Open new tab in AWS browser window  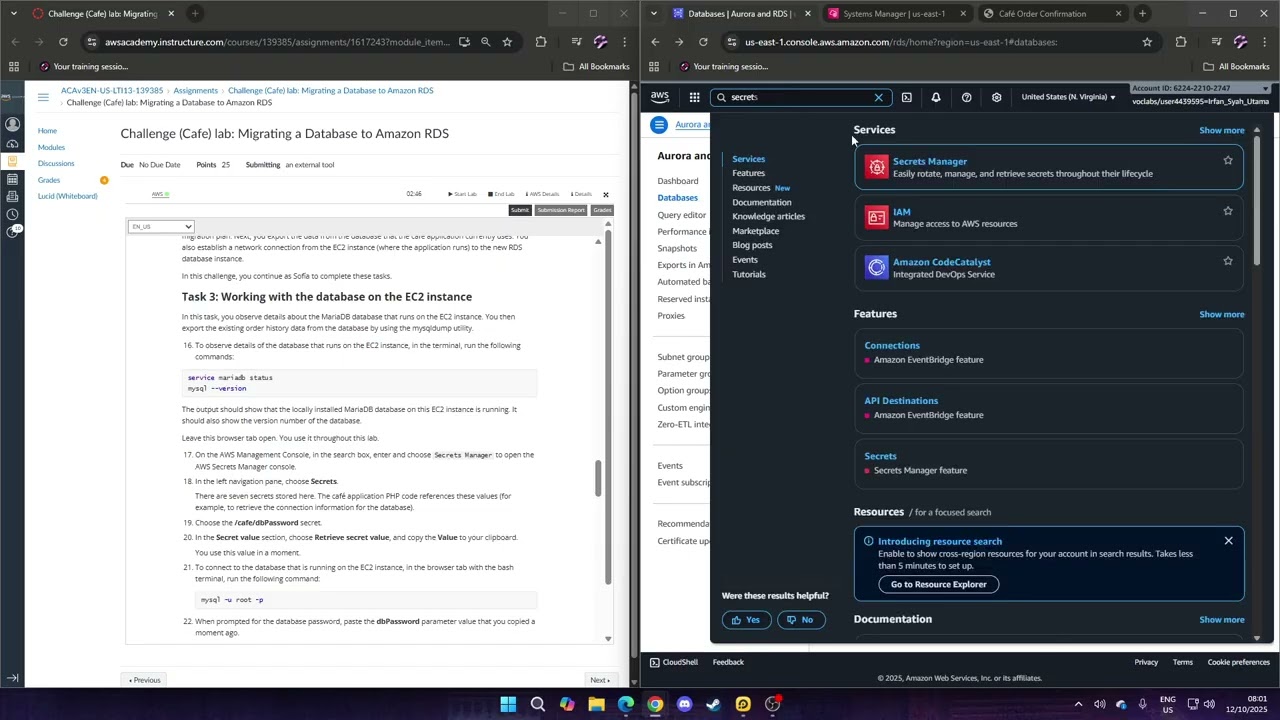point(1142,14)
